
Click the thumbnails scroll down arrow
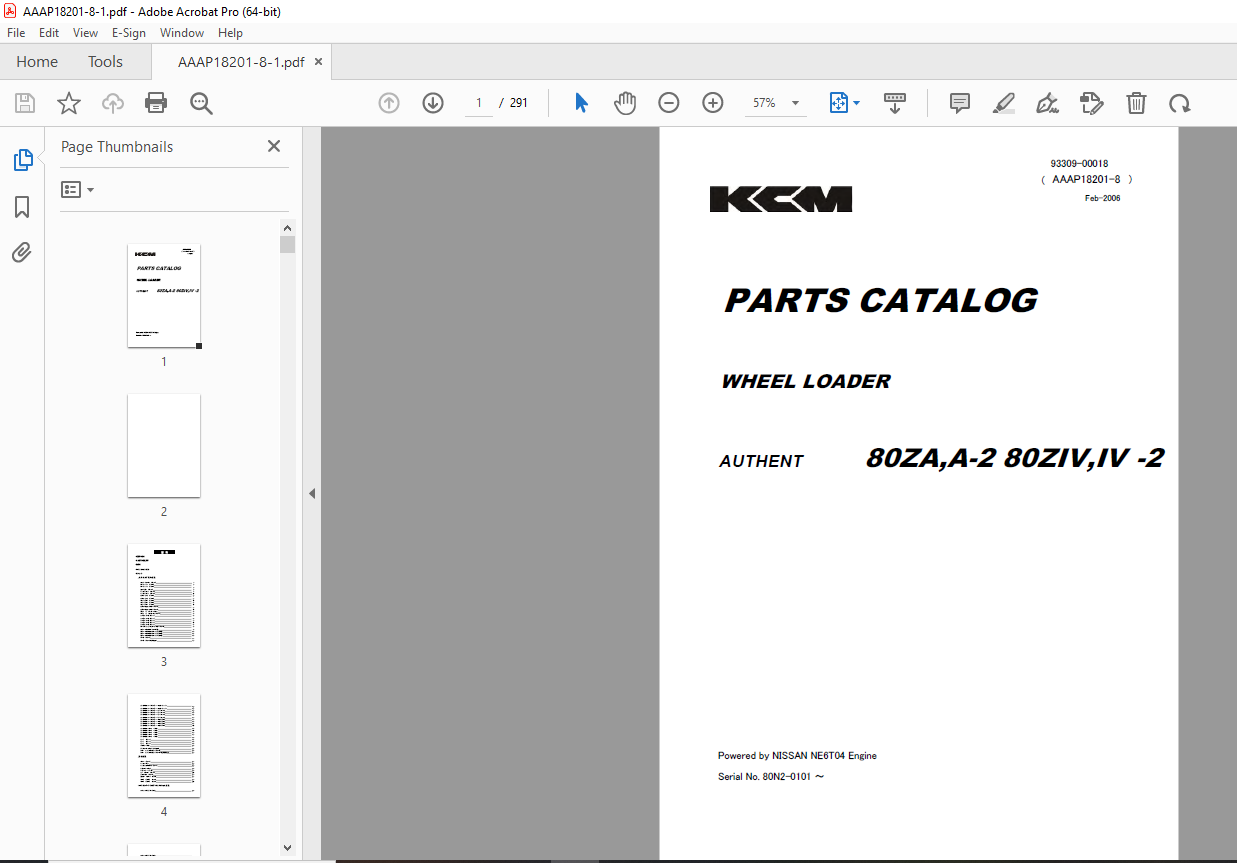(288, 847)
